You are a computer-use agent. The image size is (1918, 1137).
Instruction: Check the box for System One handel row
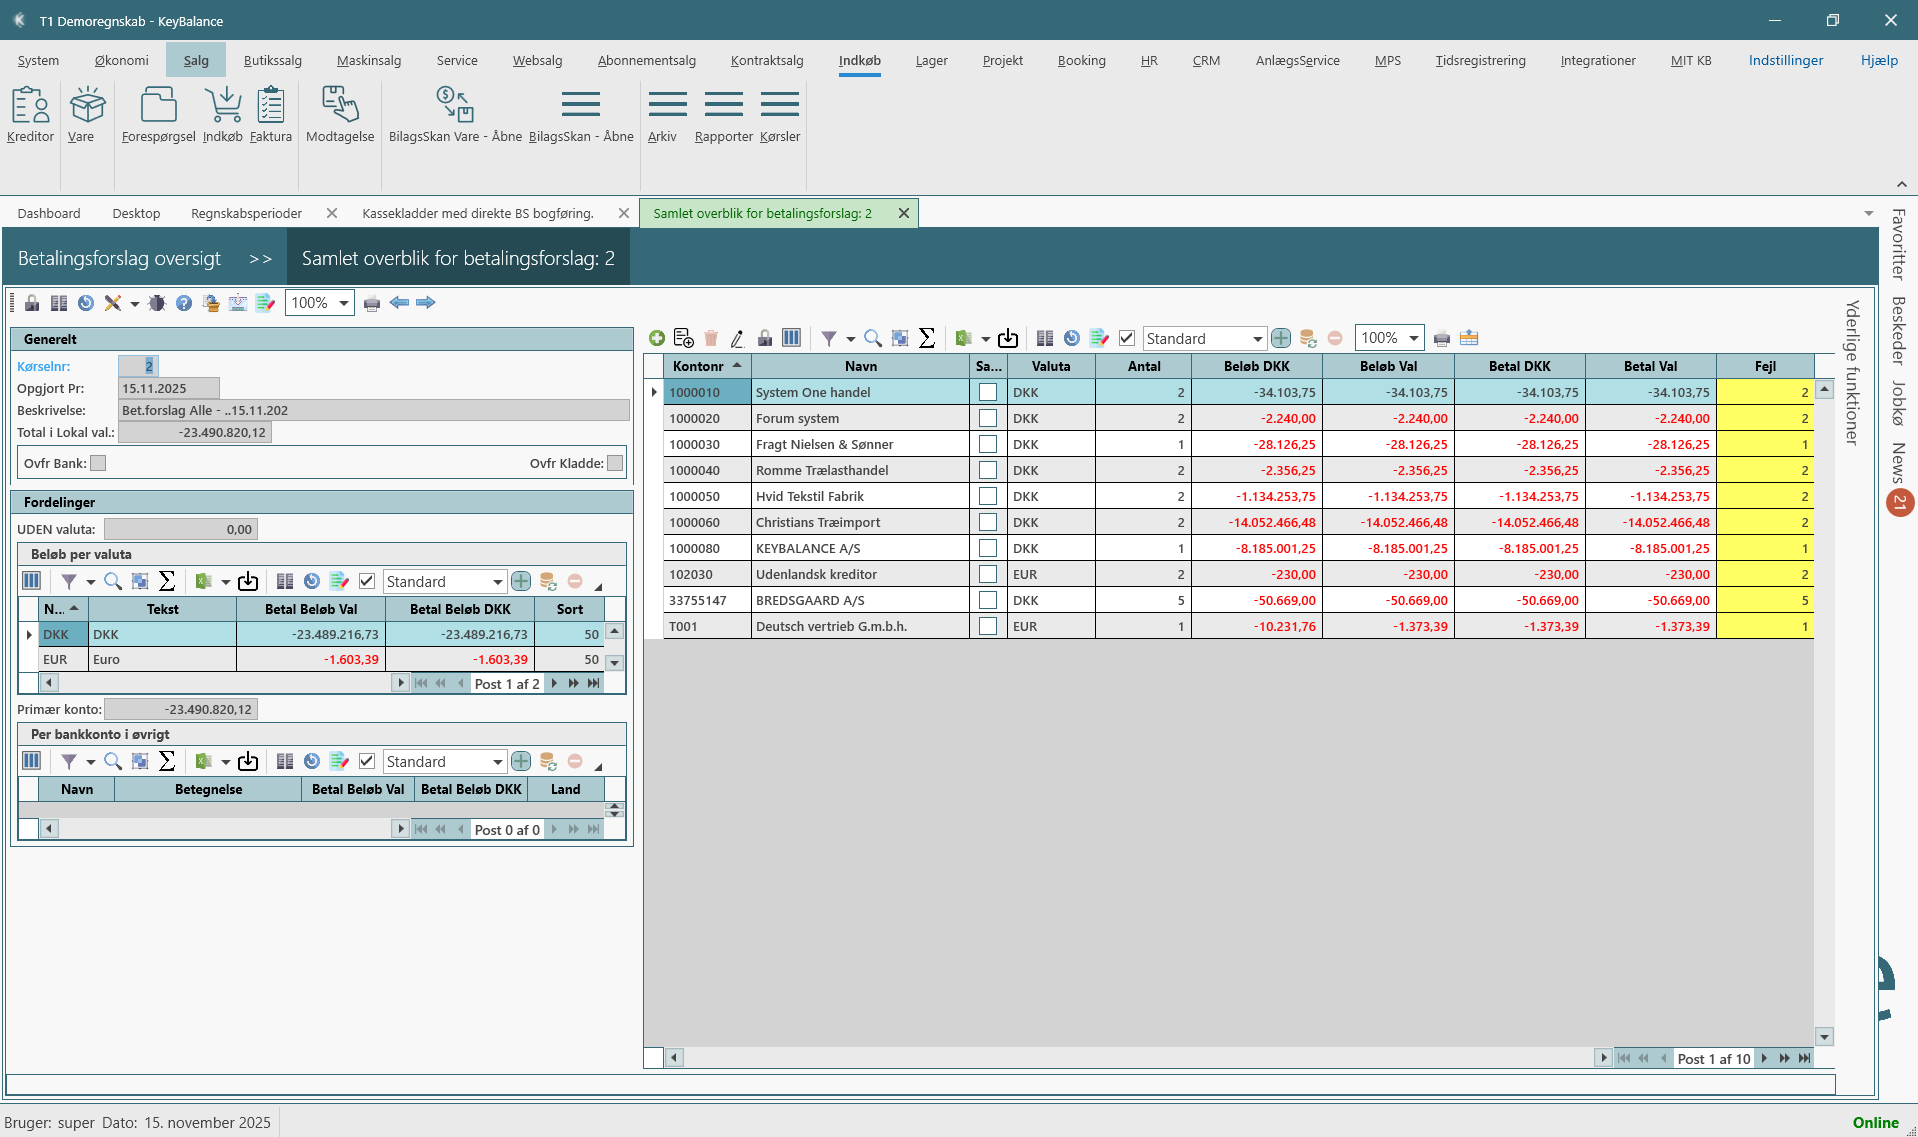pyautogui.click(x=988, y=392)
